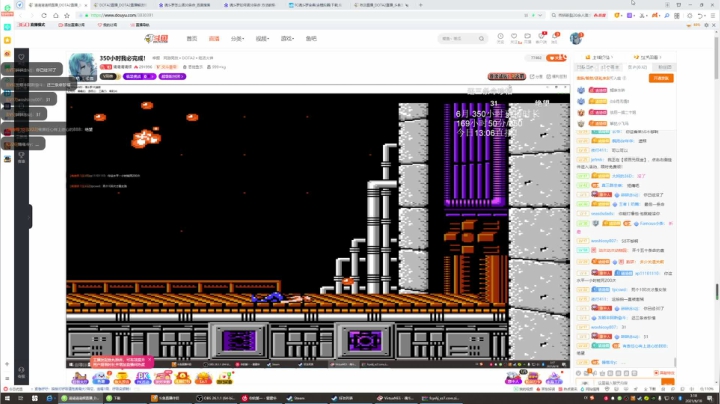Open the last tab in the chat panel

point(665,67)
